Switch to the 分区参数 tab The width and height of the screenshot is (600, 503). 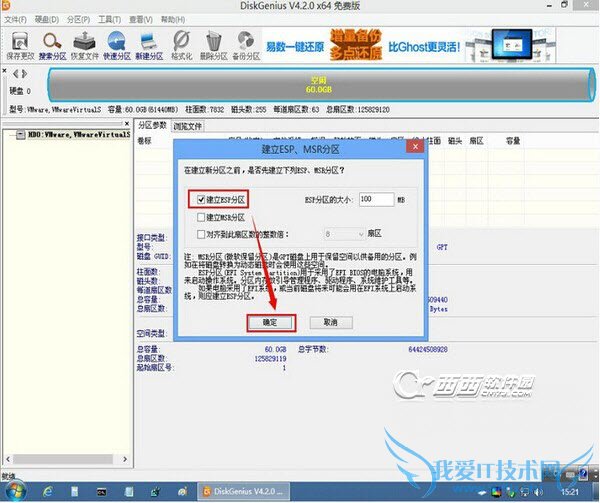tap(152, 125)
